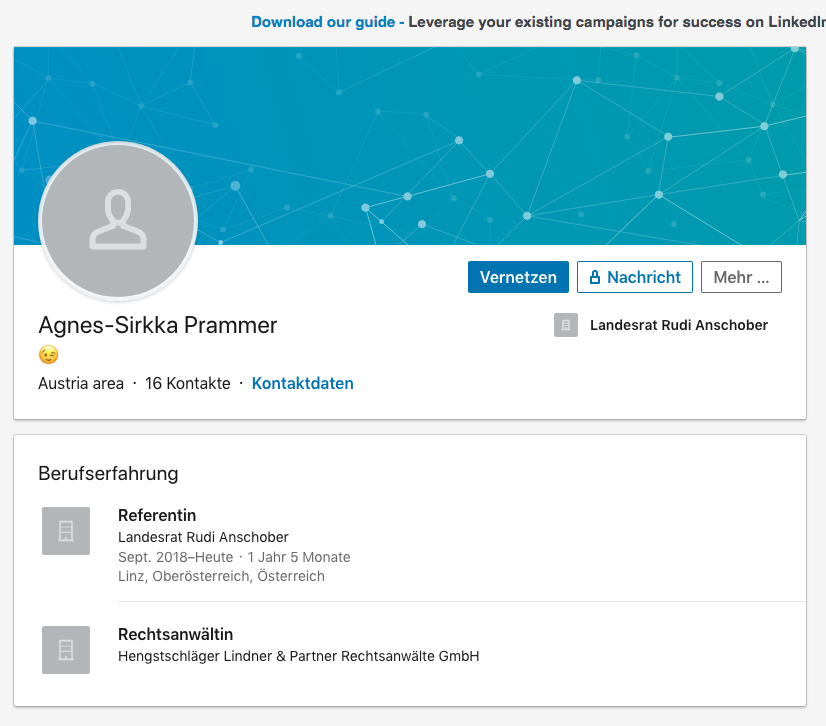This screenshot has width=826, height=726.
Task: Click the 16 Kontakte connections count
Action: 188,383
